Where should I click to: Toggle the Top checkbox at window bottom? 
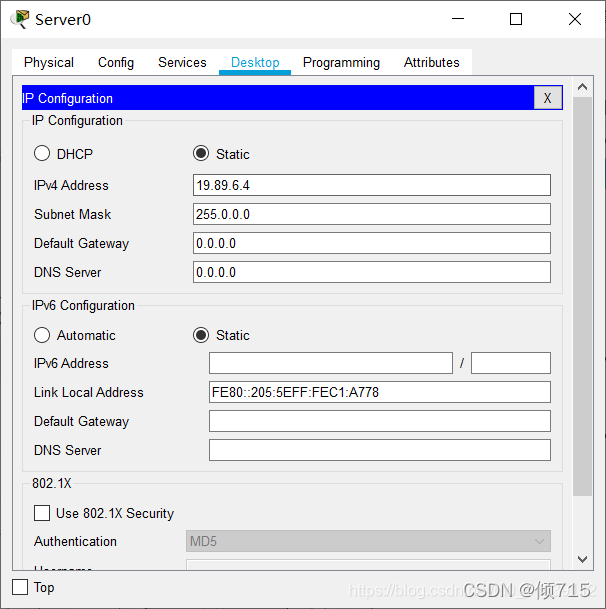pos(20,587)
